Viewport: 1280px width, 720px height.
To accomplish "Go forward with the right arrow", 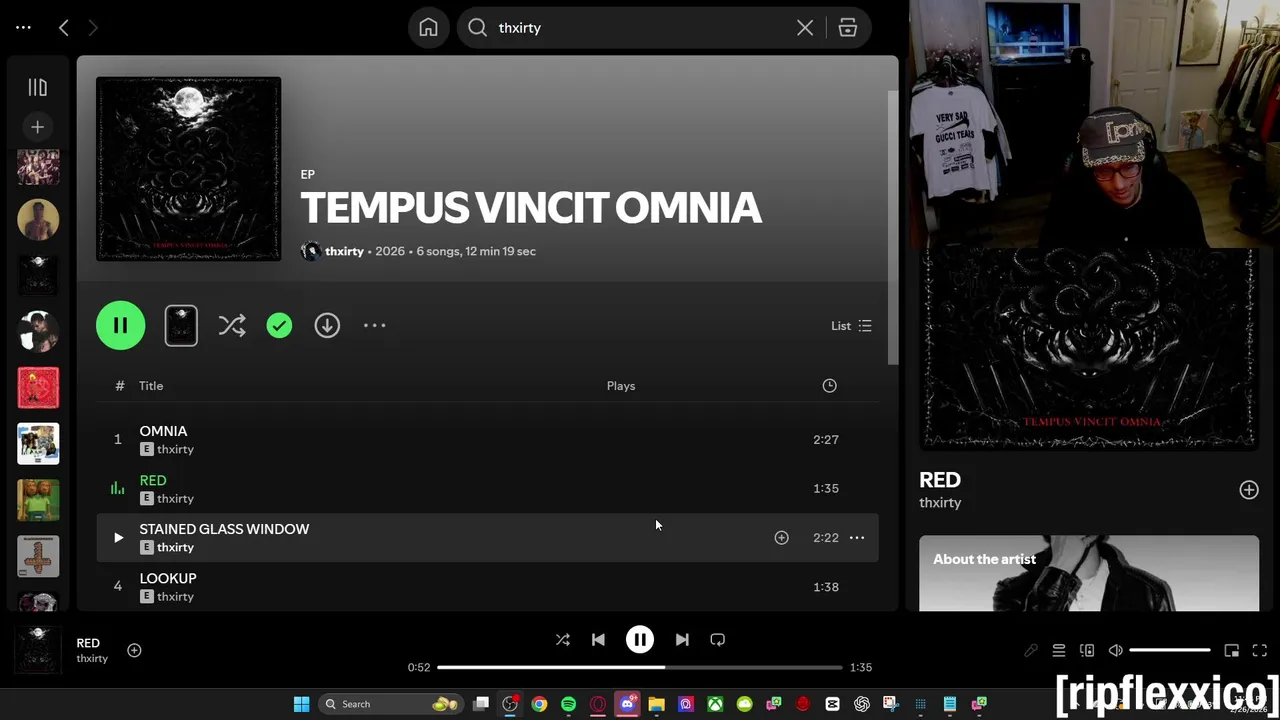I will click(93, 28).
